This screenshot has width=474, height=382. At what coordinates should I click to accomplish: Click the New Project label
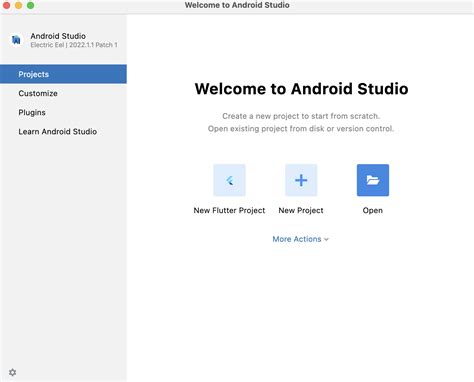coord(301,210)
